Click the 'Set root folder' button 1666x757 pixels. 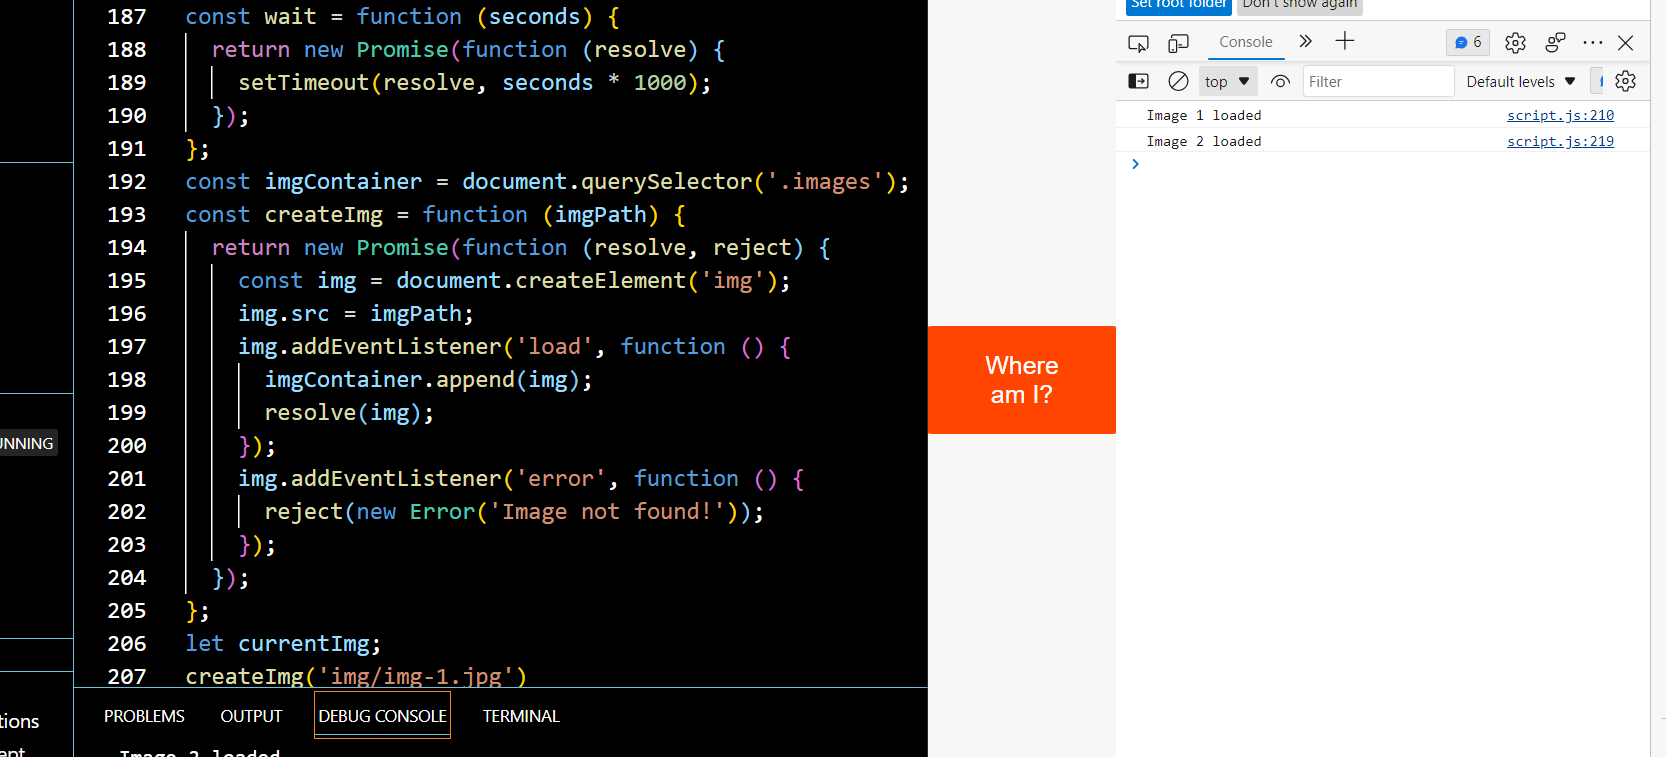click(1179, 6)
